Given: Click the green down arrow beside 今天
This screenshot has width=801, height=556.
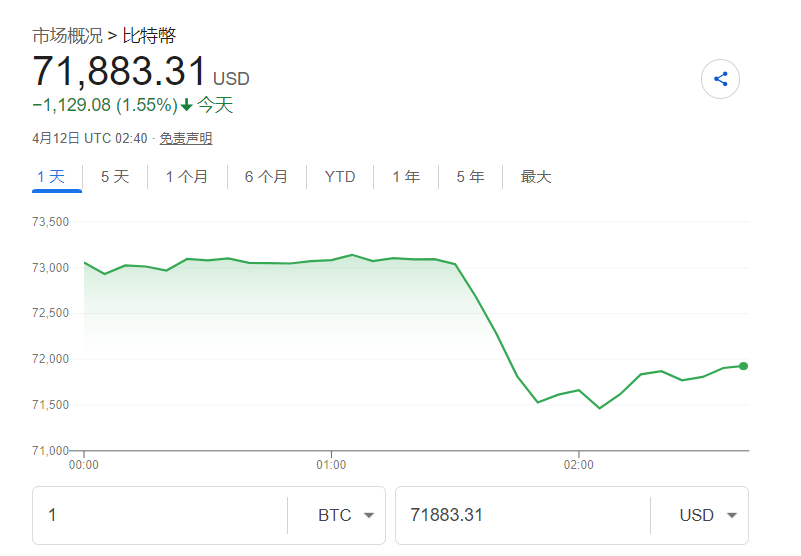Looking at the screenshot, I should pyautogui.click(x=186, y=105).
